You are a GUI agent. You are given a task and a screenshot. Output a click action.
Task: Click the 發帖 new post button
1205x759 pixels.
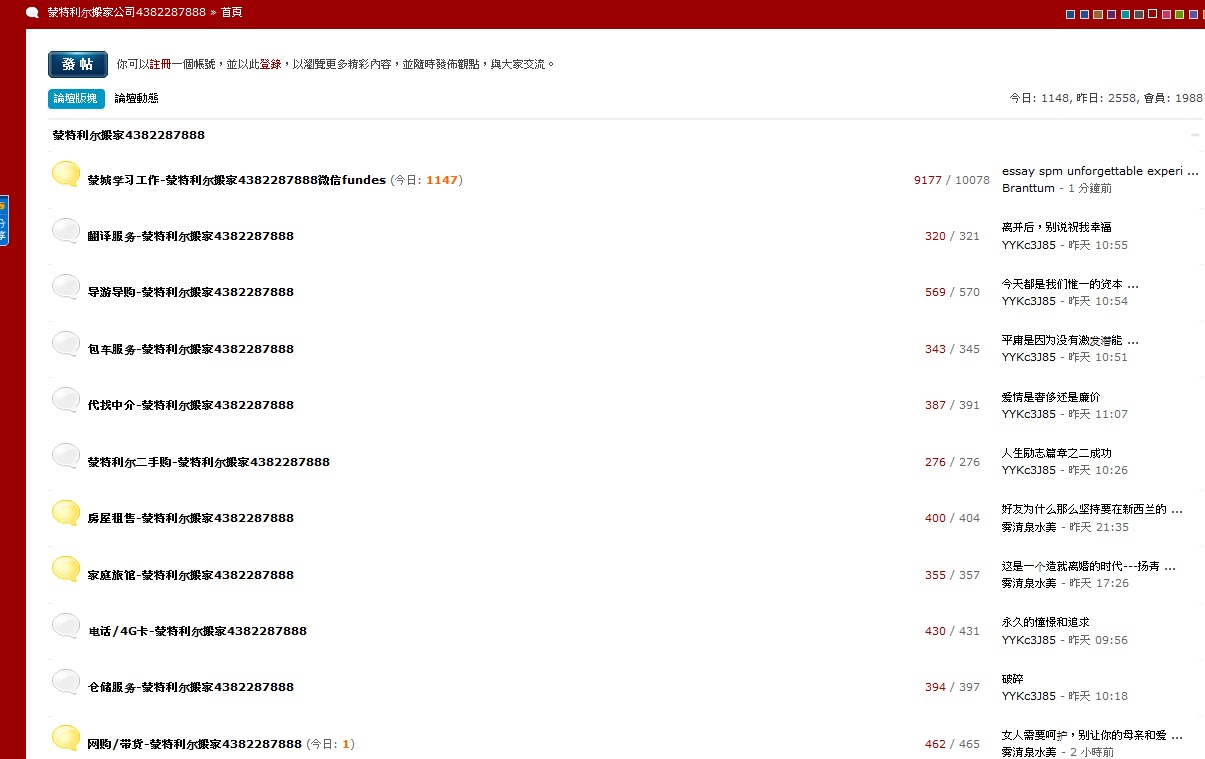click(x=78, y=64)
